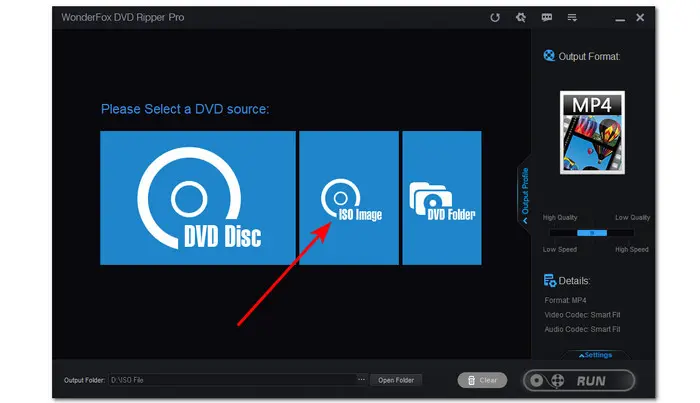Pick the DVD Folder source tile
The height and width of the screenshot is (403, 700).
(442, 198)
